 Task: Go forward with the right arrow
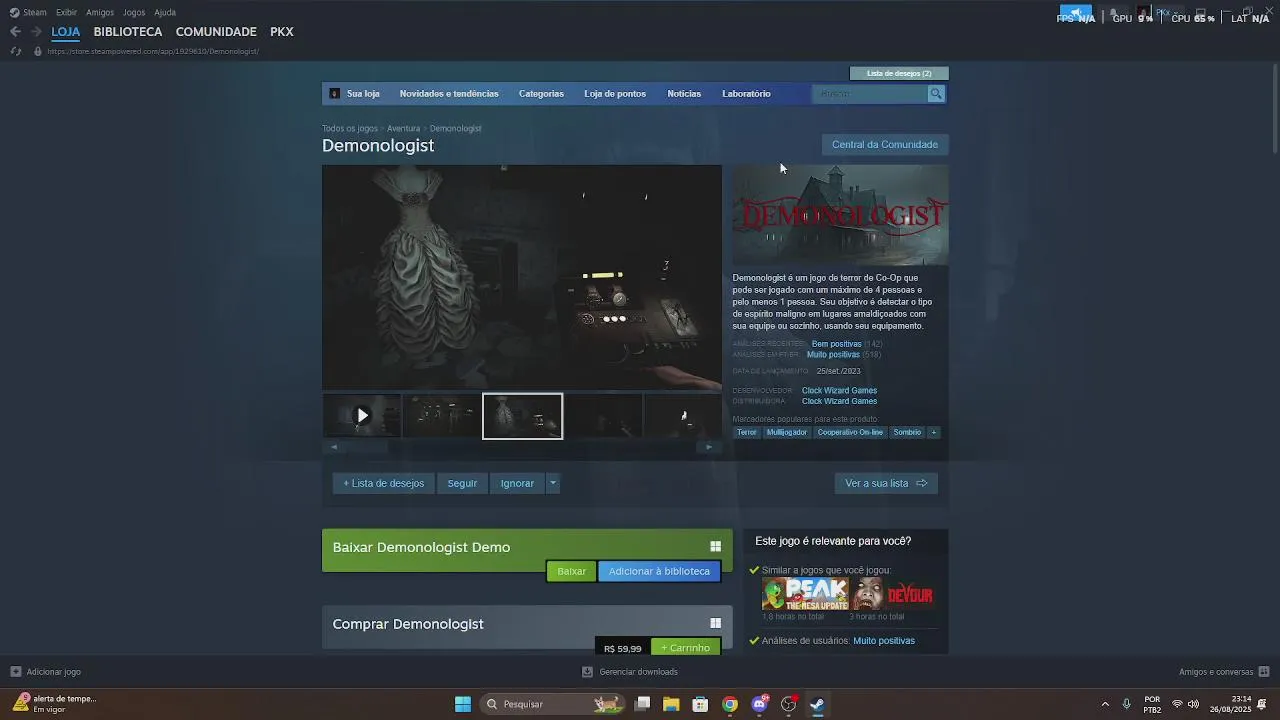36,32
